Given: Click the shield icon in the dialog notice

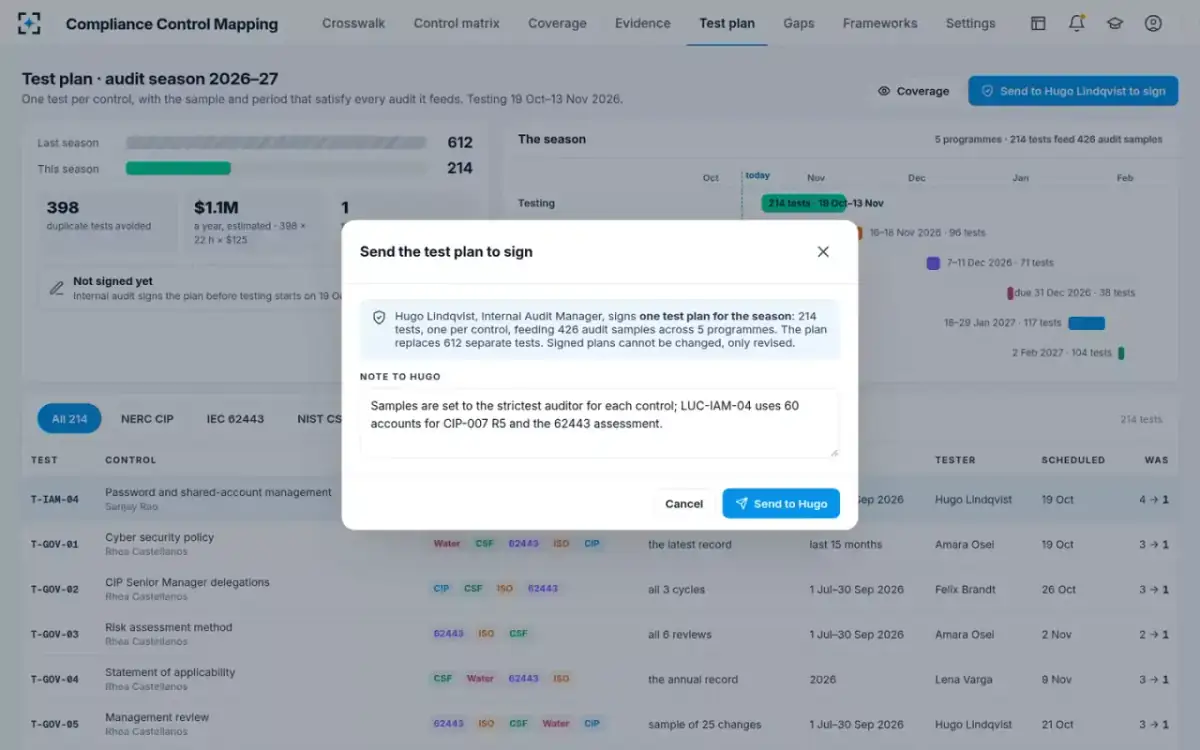Looking at the screenshot, I should [x=379, y=317].
